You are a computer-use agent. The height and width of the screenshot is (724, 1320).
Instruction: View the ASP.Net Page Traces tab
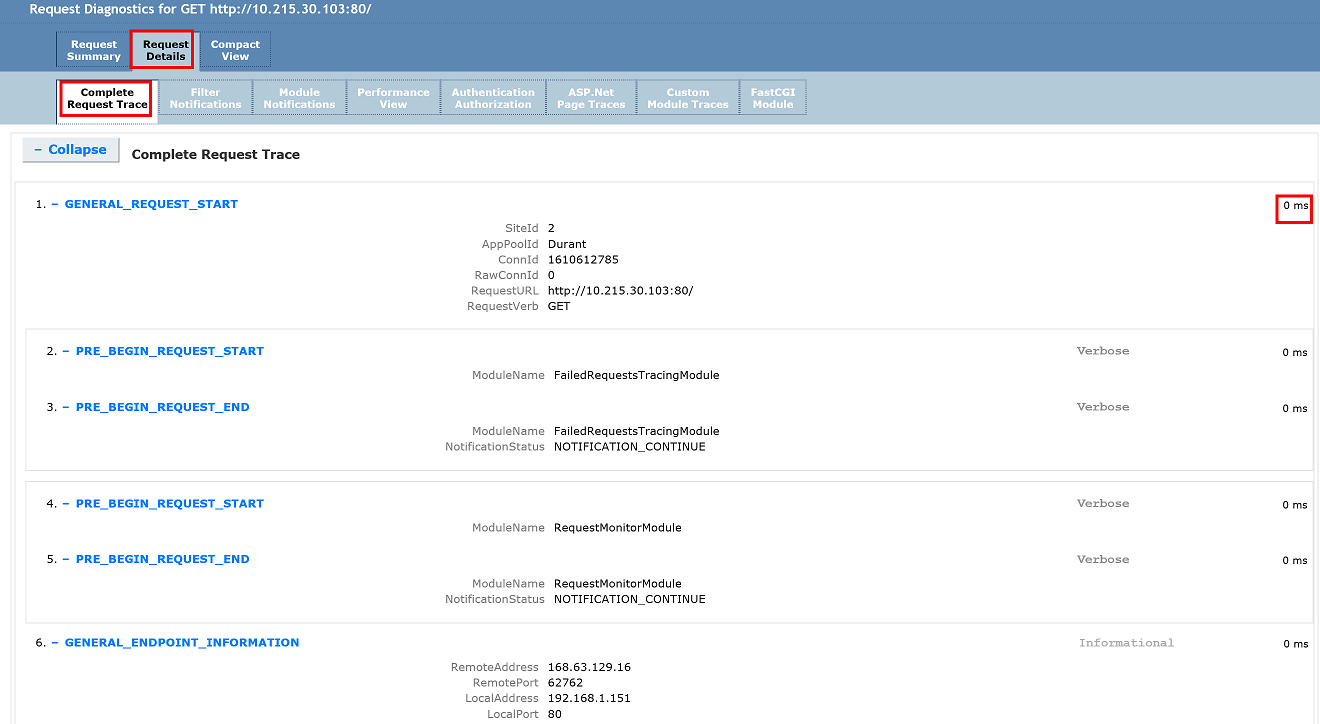(x=591, y=98)
